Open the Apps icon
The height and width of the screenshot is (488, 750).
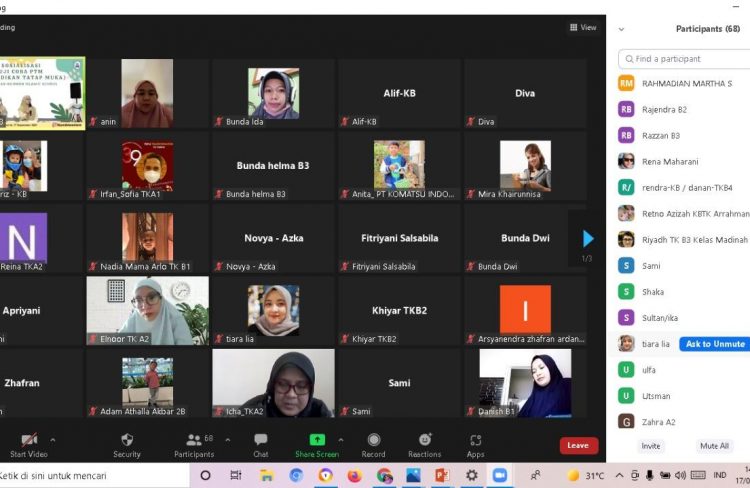475,440
